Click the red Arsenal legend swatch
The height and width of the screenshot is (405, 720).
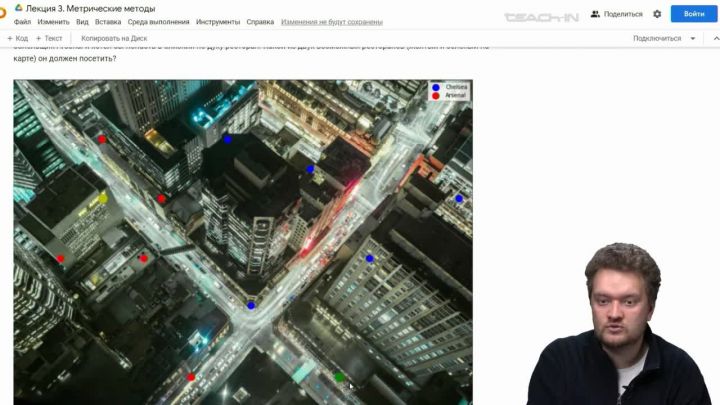(435, 95)
